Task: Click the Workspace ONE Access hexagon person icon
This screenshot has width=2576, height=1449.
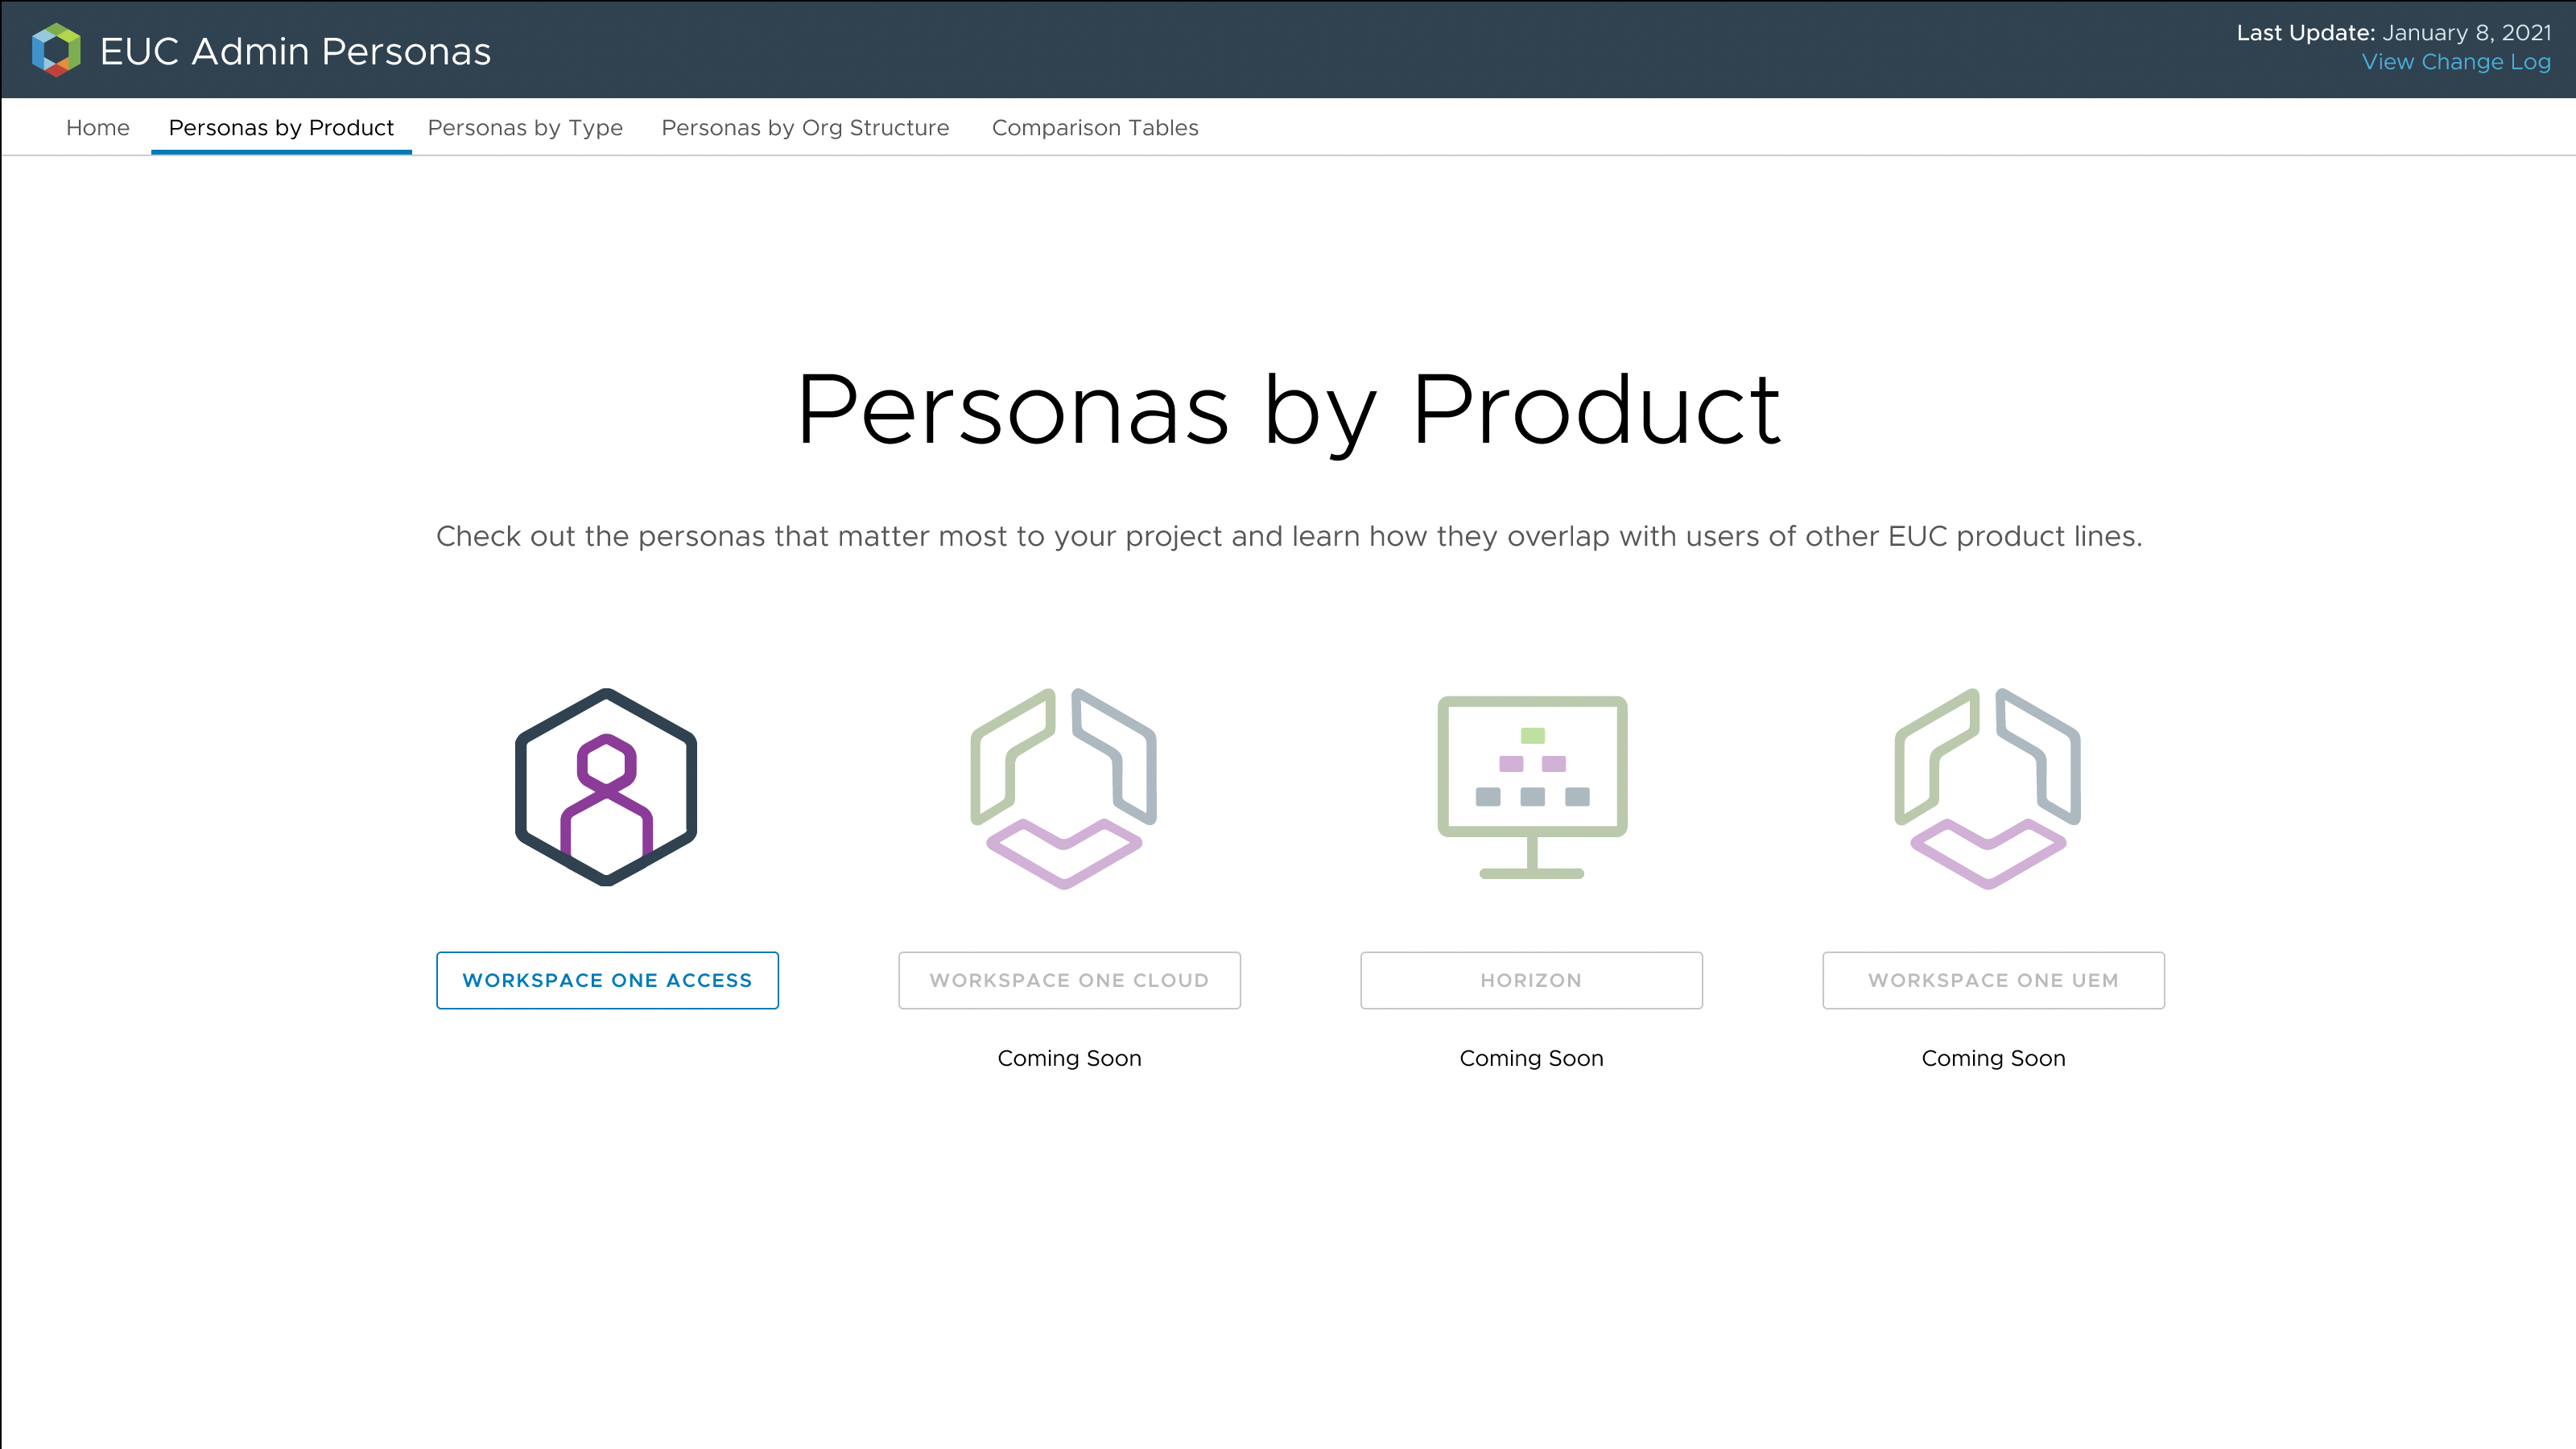Action: [x=606, y=787]
